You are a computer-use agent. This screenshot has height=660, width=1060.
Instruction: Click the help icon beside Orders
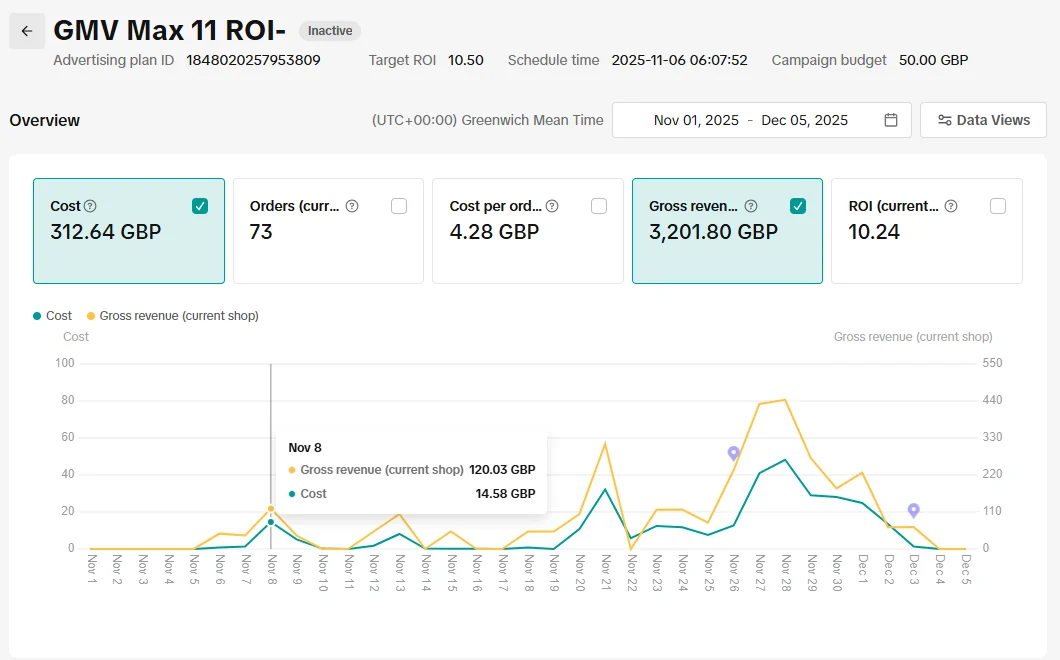point(352,206)
